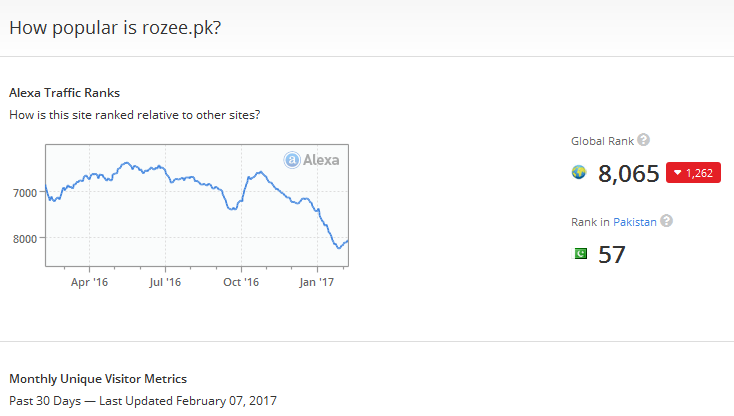The image size is (734, 416).
Task: Open the Pakistan country link
Action: click(635, 222)
